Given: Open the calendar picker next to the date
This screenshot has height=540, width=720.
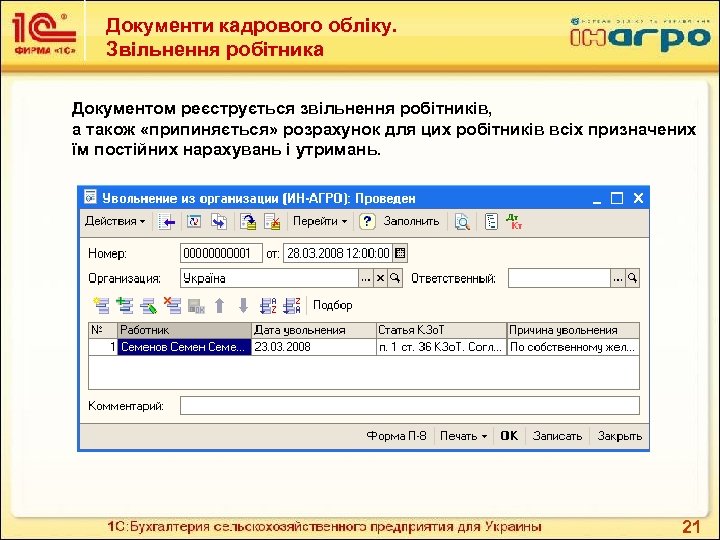Looking at the screenshot, I should (x=400, y=253).
